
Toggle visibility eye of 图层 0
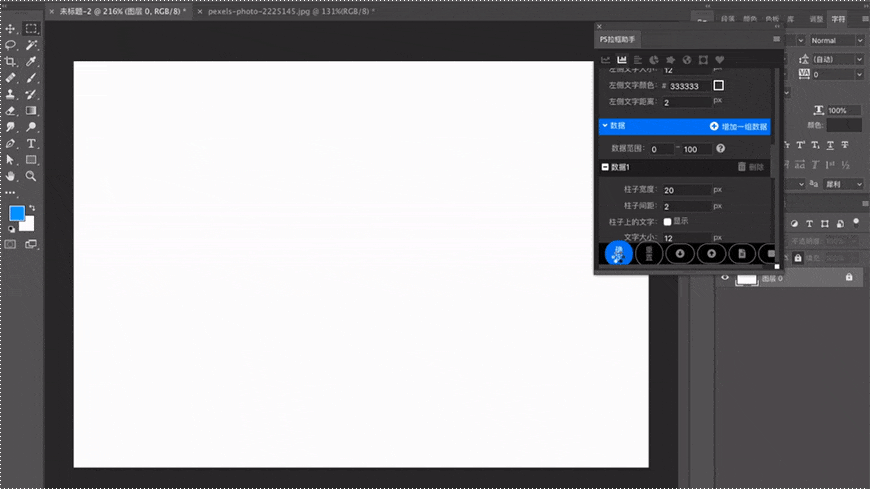[x=726, y=278]
